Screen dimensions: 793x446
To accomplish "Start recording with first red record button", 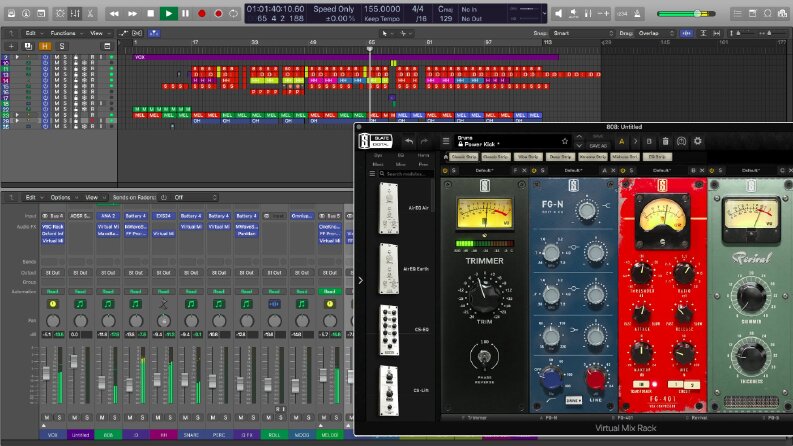I will tap(202, 14).
